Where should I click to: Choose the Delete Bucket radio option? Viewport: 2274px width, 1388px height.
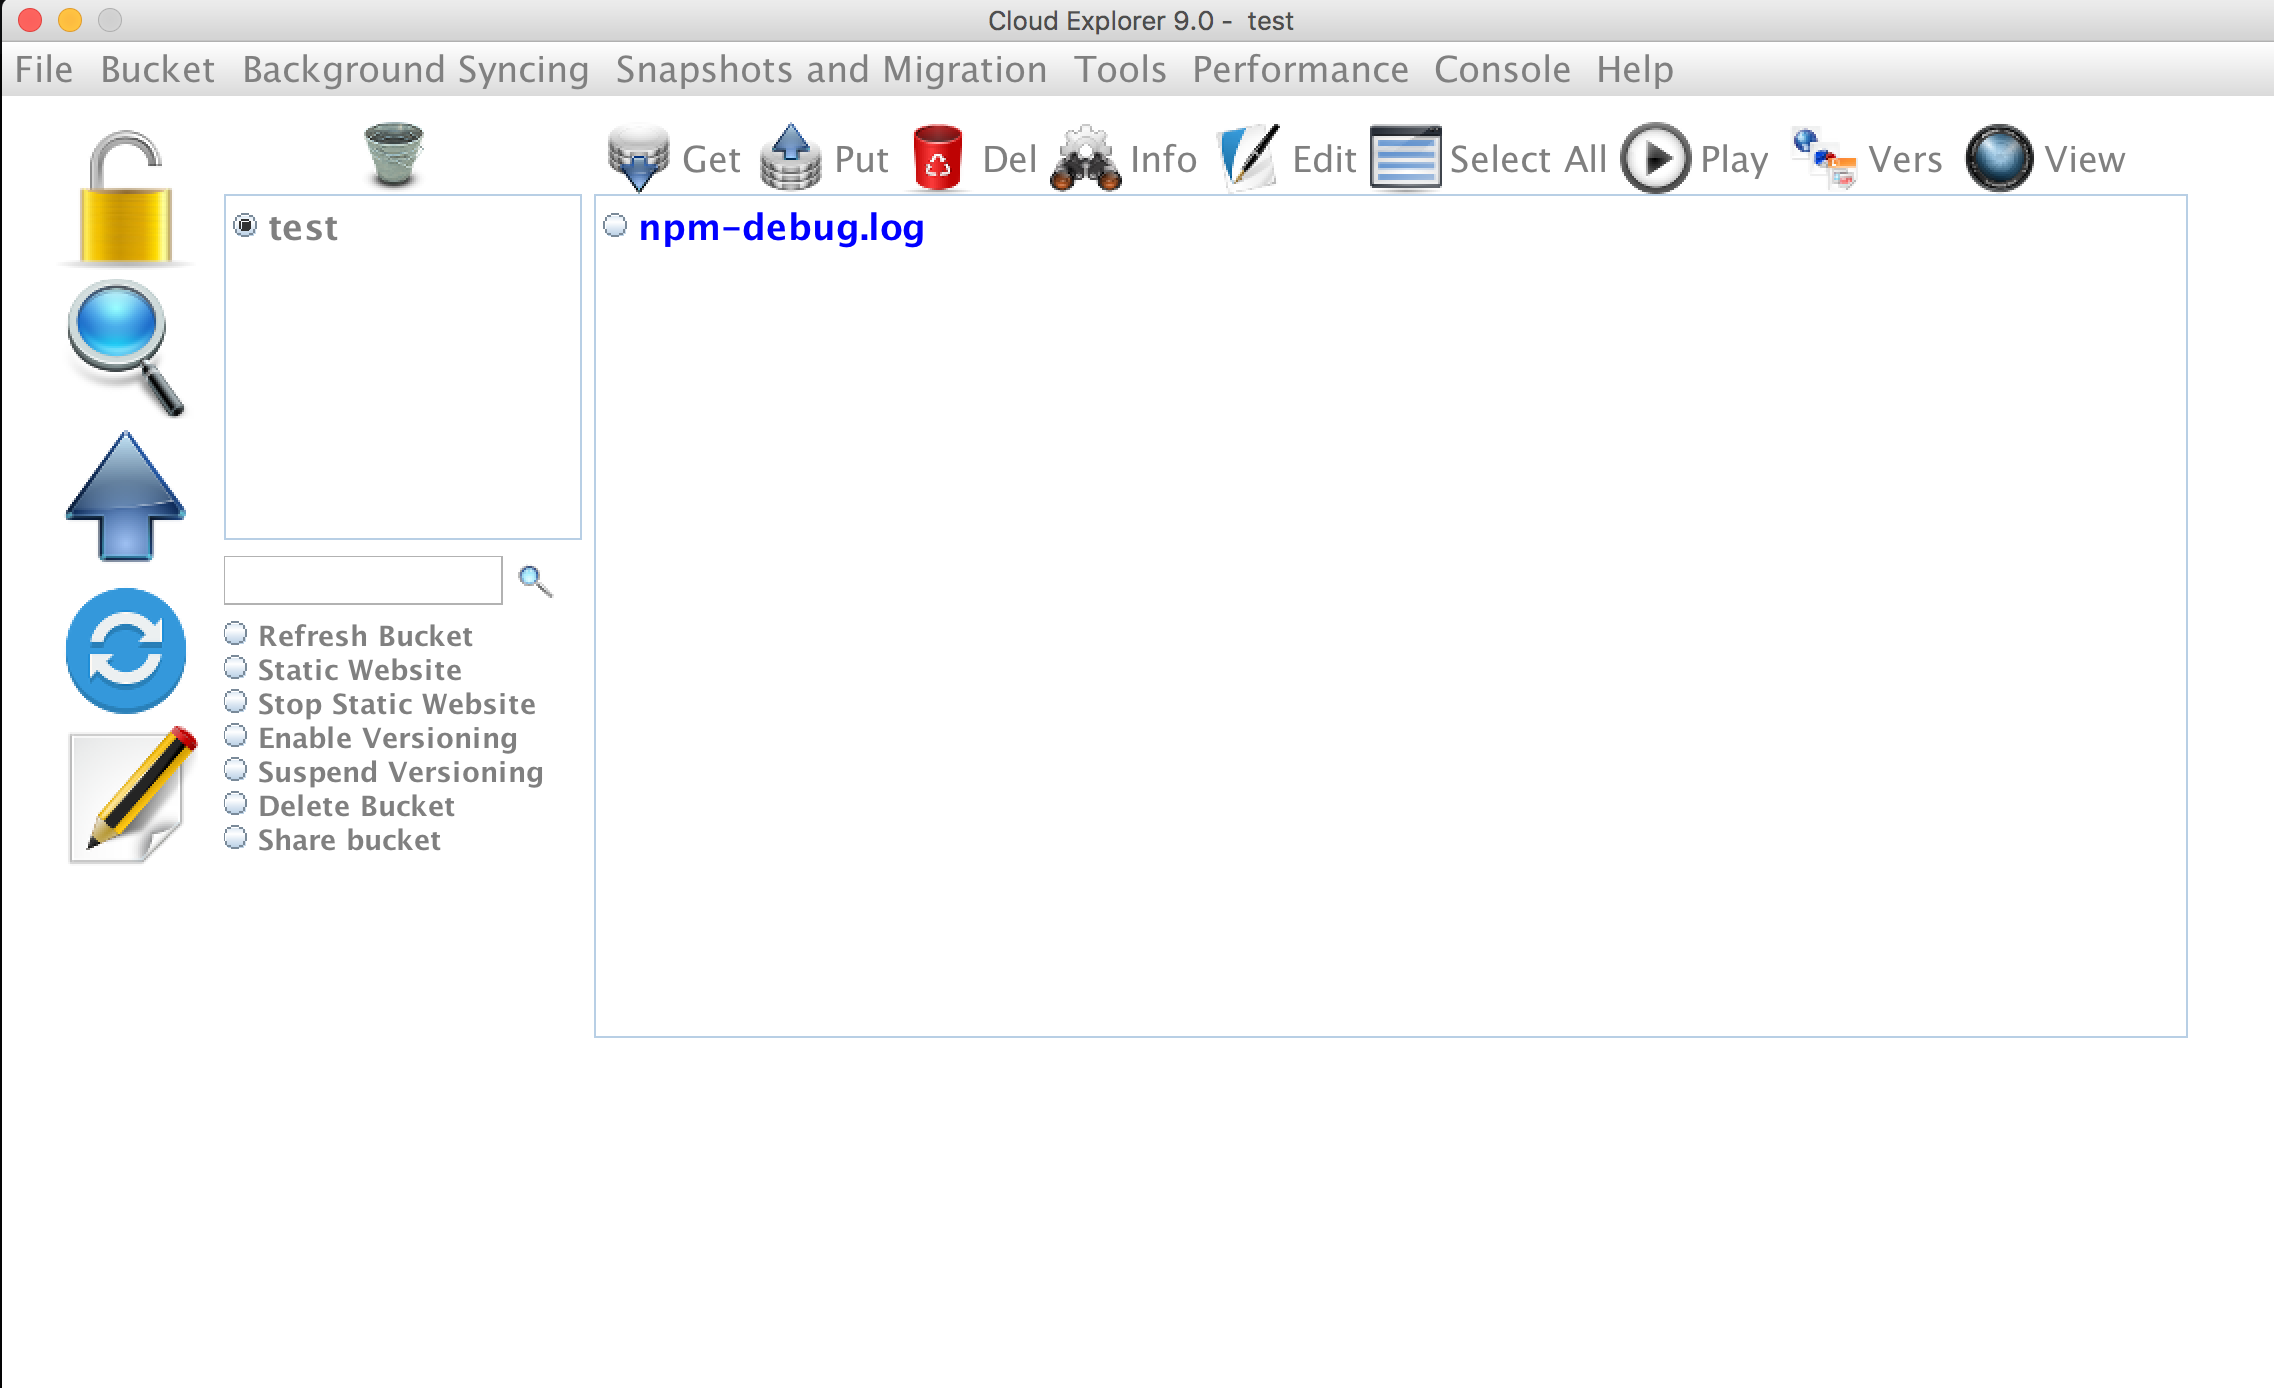point(236,805)
